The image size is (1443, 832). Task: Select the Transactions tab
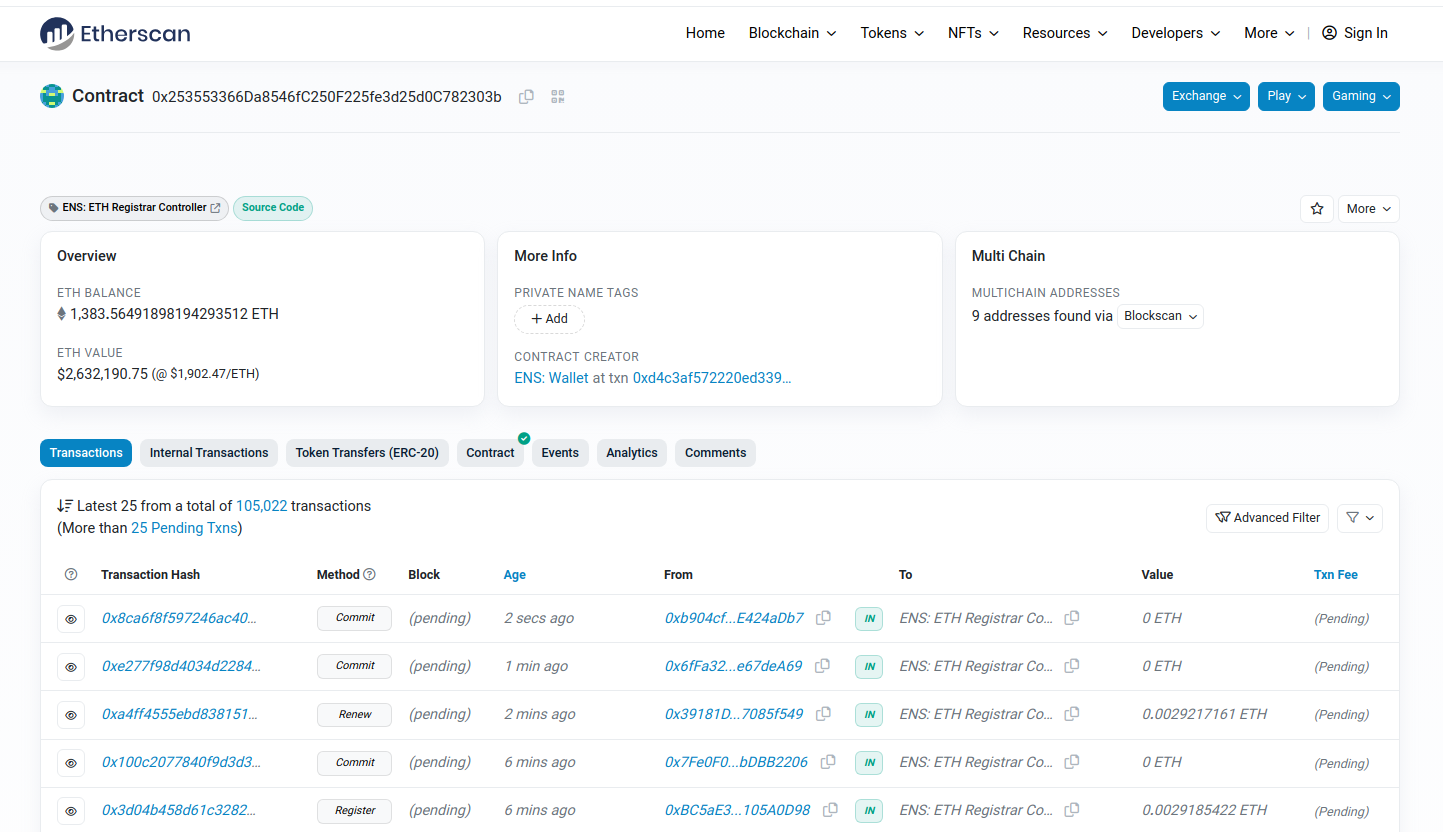[x=86, y=453]
